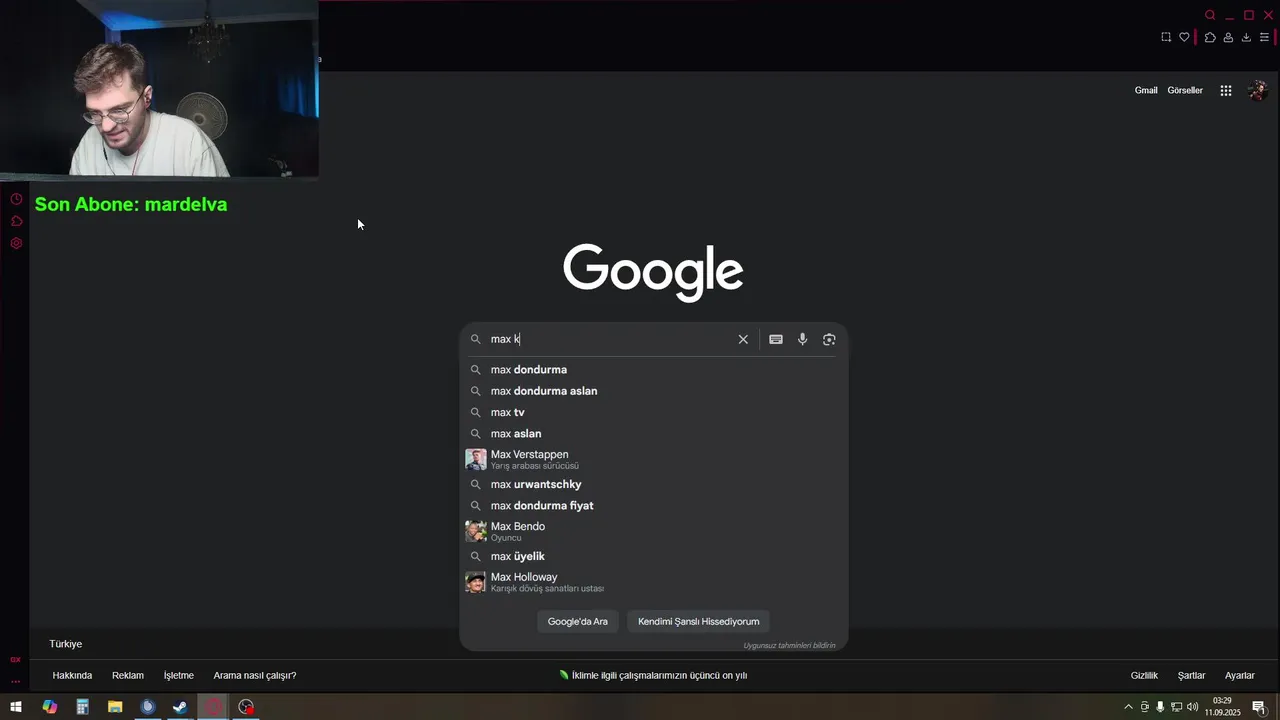Open the blue circular app on the taskbar
The width and height of the screenshot is (1280, 720).
click(148, 707)
